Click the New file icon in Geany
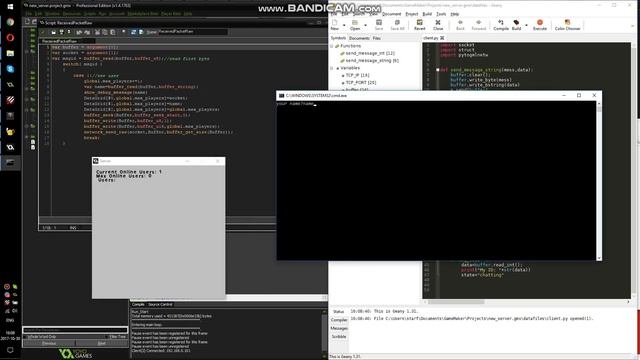Screen dimensions: 640x360 335,24
